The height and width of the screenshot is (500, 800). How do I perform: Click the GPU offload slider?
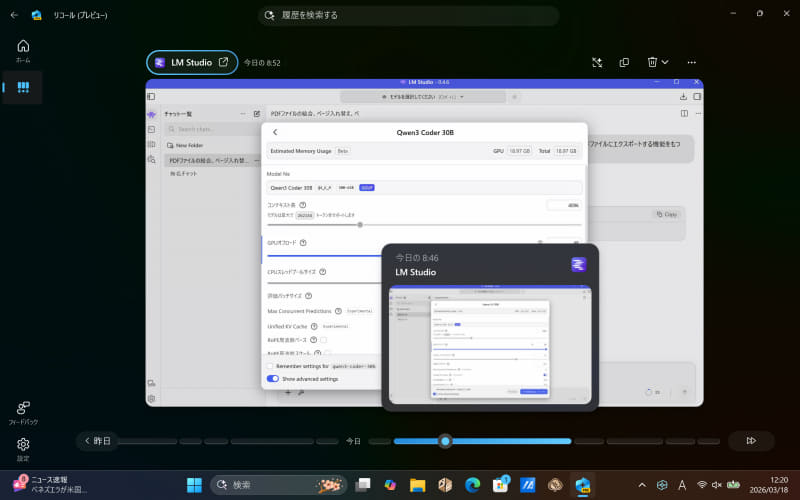tap(324, 255)
